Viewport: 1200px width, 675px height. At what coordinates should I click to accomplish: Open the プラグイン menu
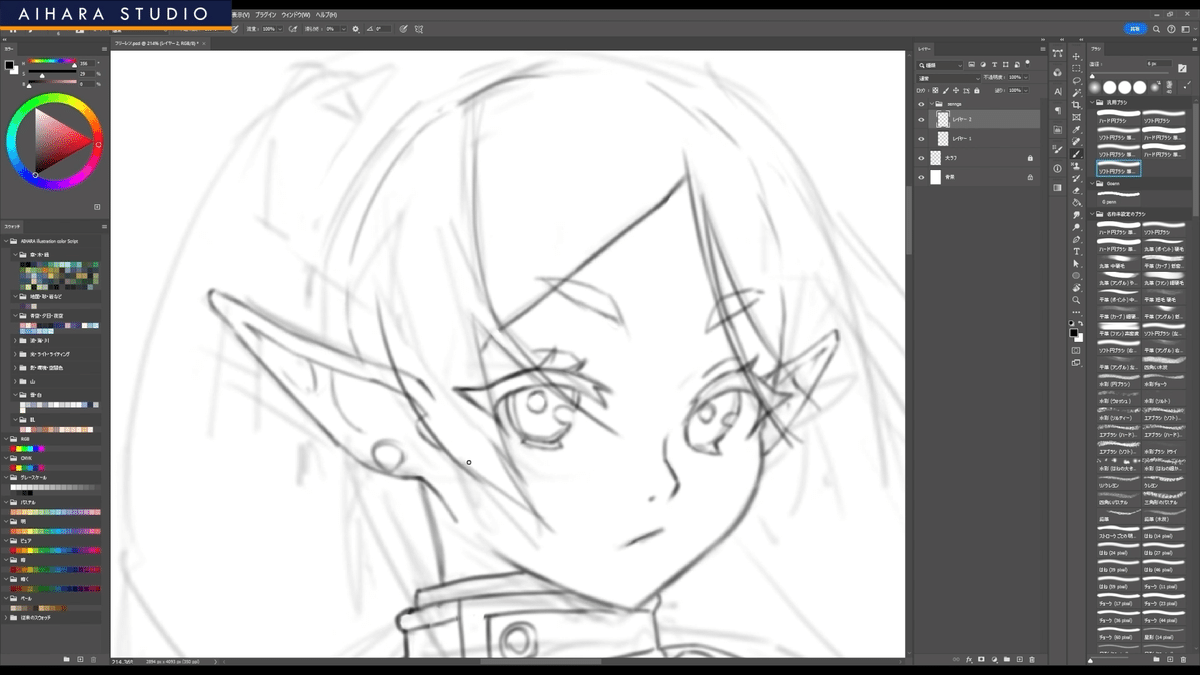tap(266, 15)
